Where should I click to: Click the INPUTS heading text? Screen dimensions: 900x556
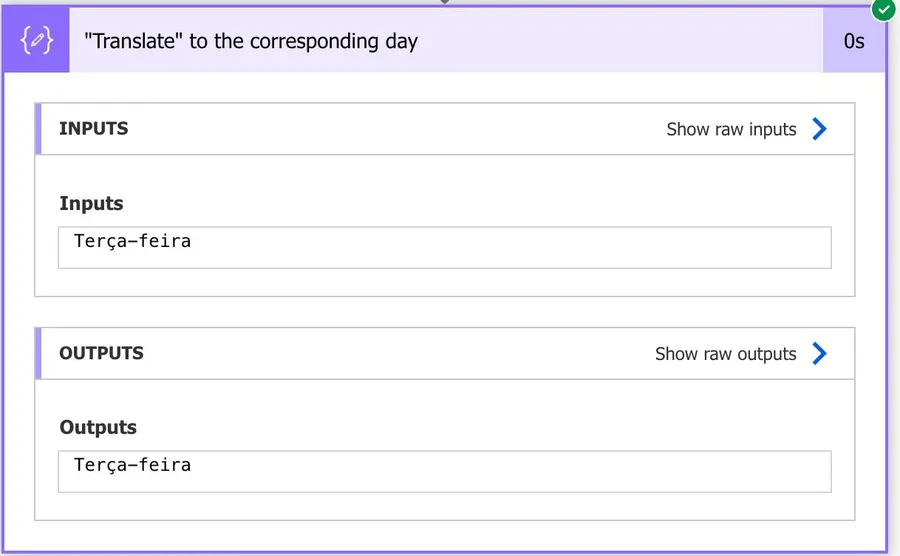pyautogui.click(x=94, y=129)
